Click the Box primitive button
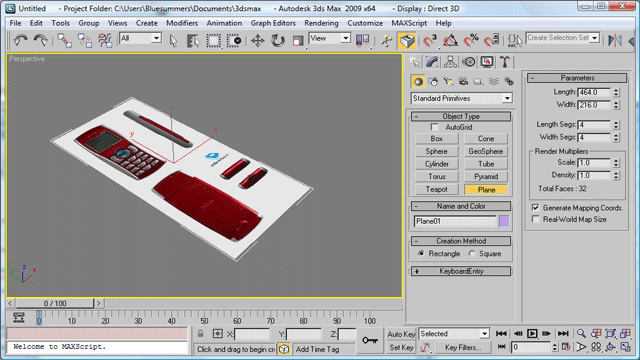Screen dimensions: 640x360 pyautogui.click(x=437, y=139)
